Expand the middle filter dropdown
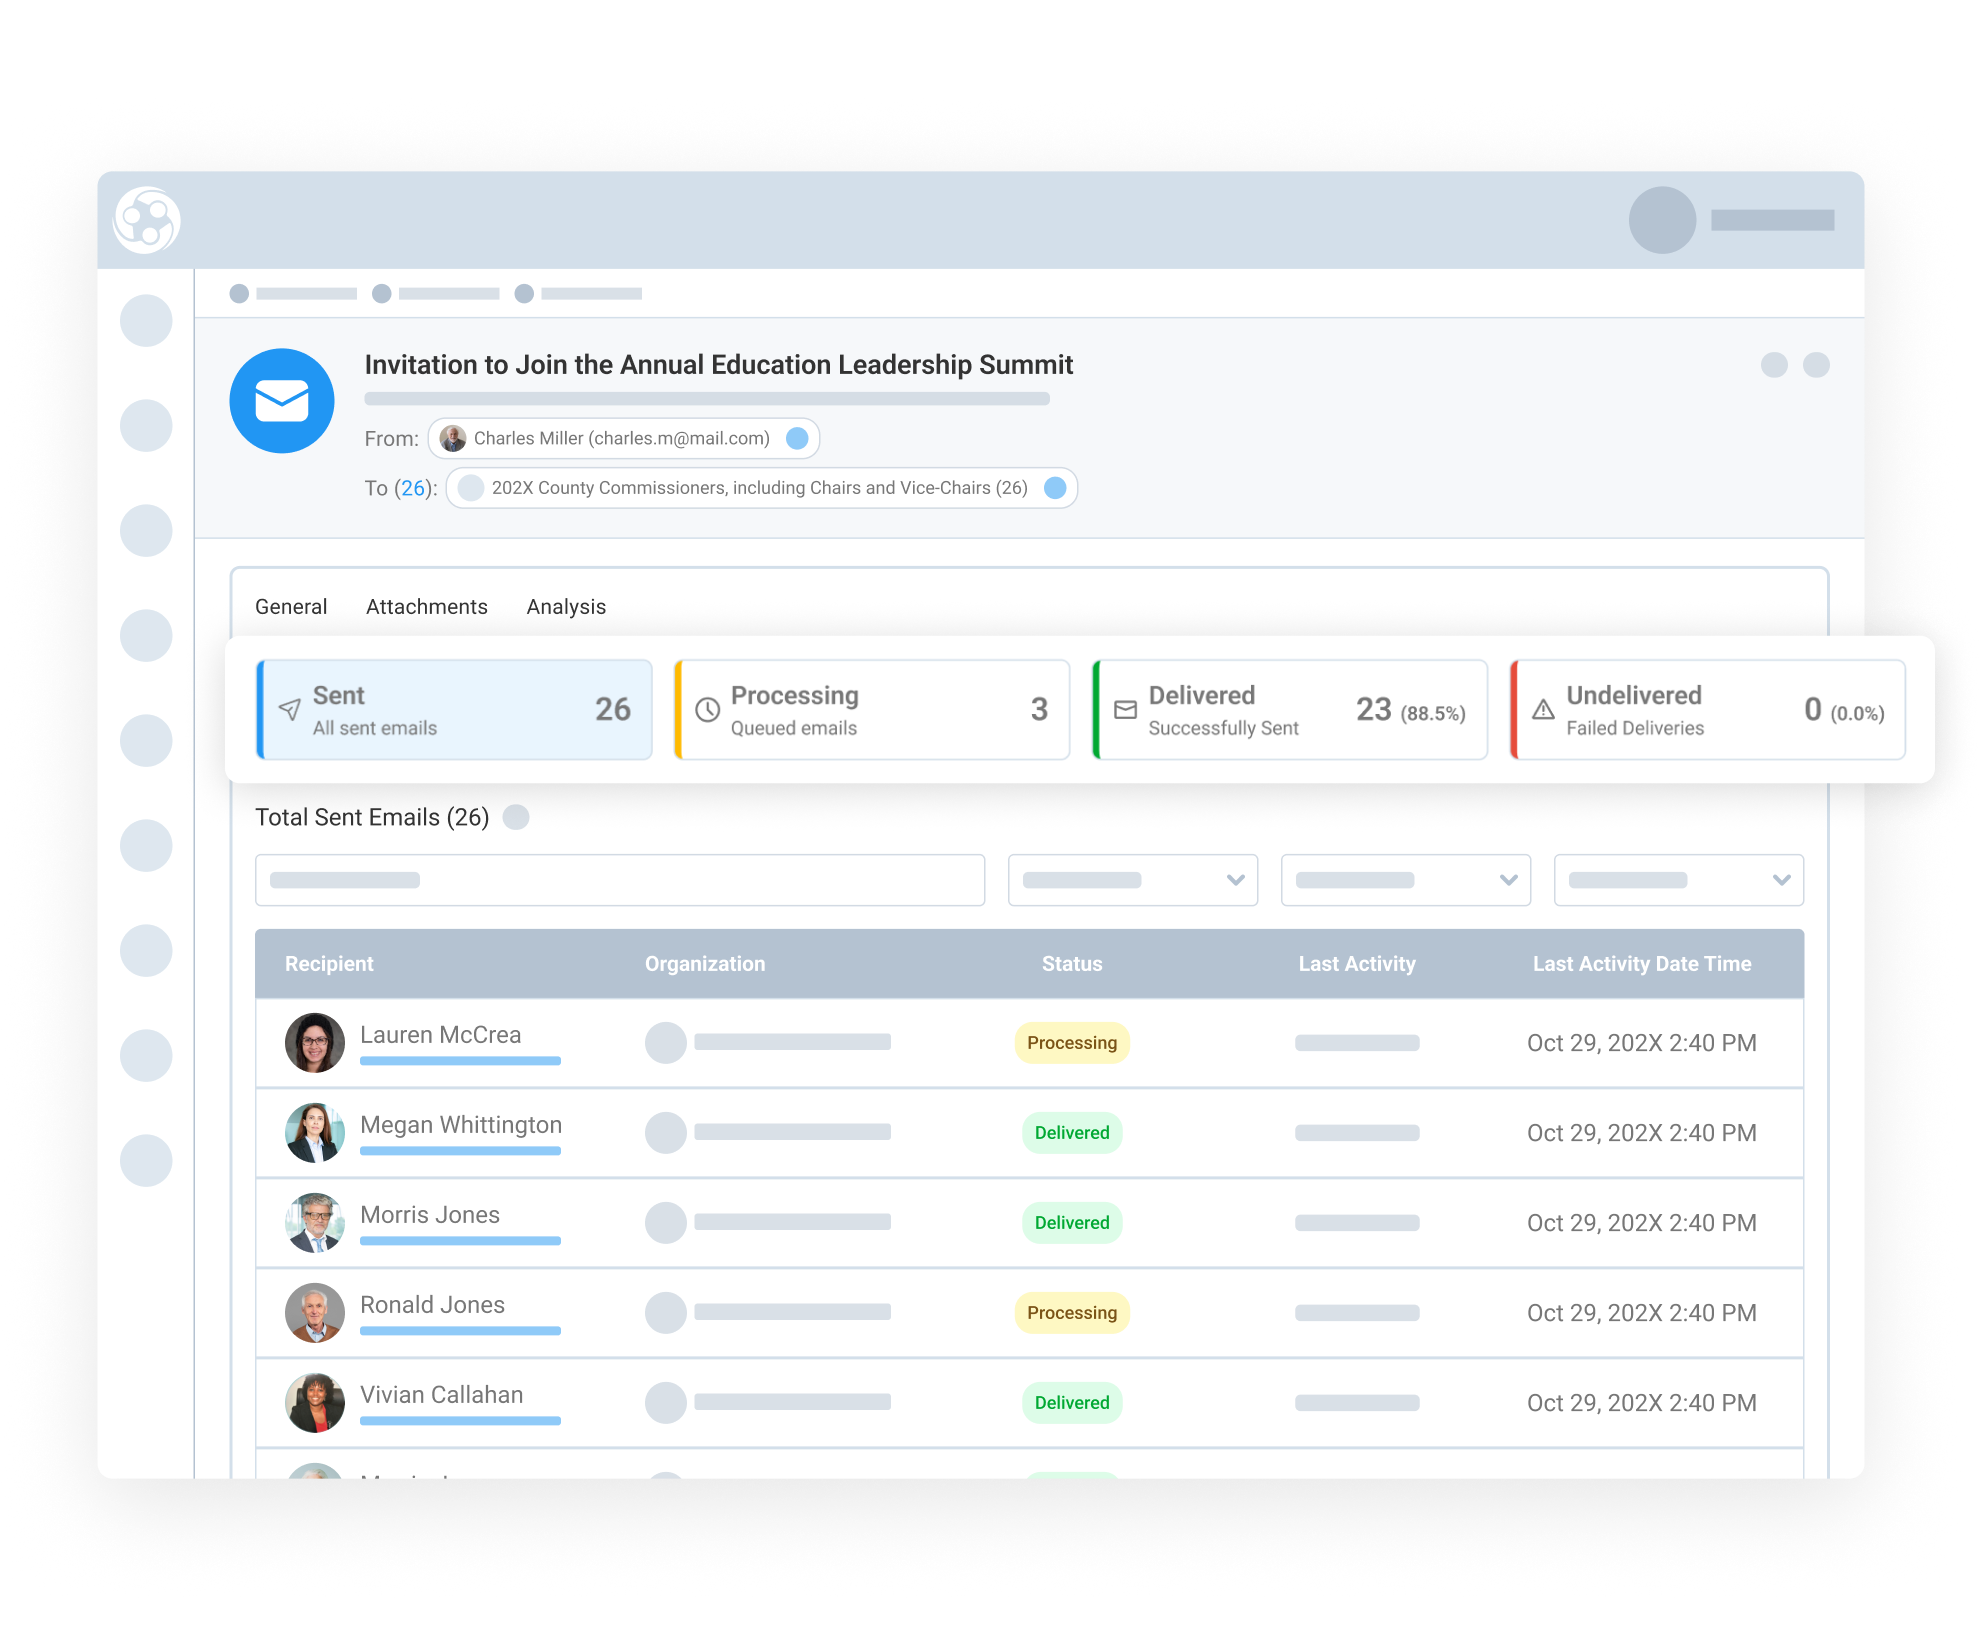The image size is (1980, 1650). [1406, 880]
